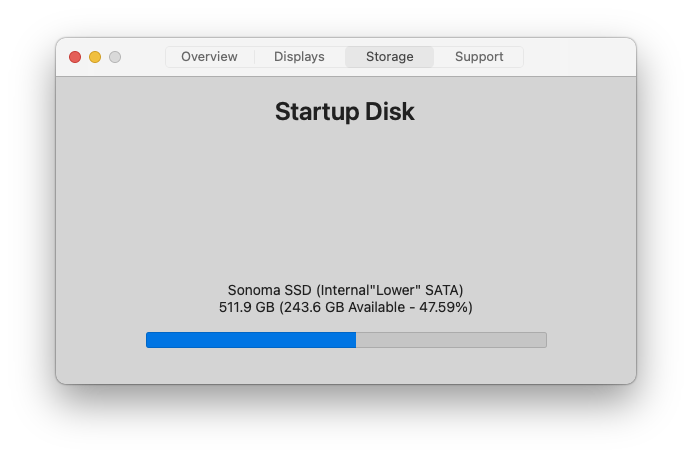Image resolution: width=692 pixels, height=458 pixels.
Task: Open the Displays tab
Action: (x=299, y=57)
